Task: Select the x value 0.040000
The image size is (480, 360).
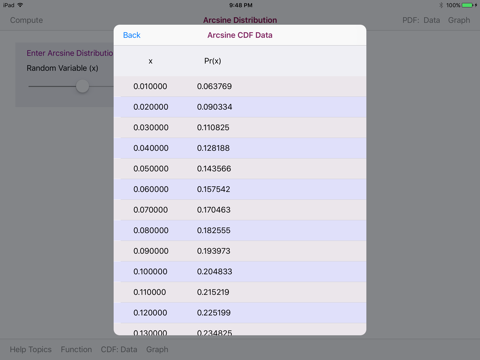Action: (151, 148)
